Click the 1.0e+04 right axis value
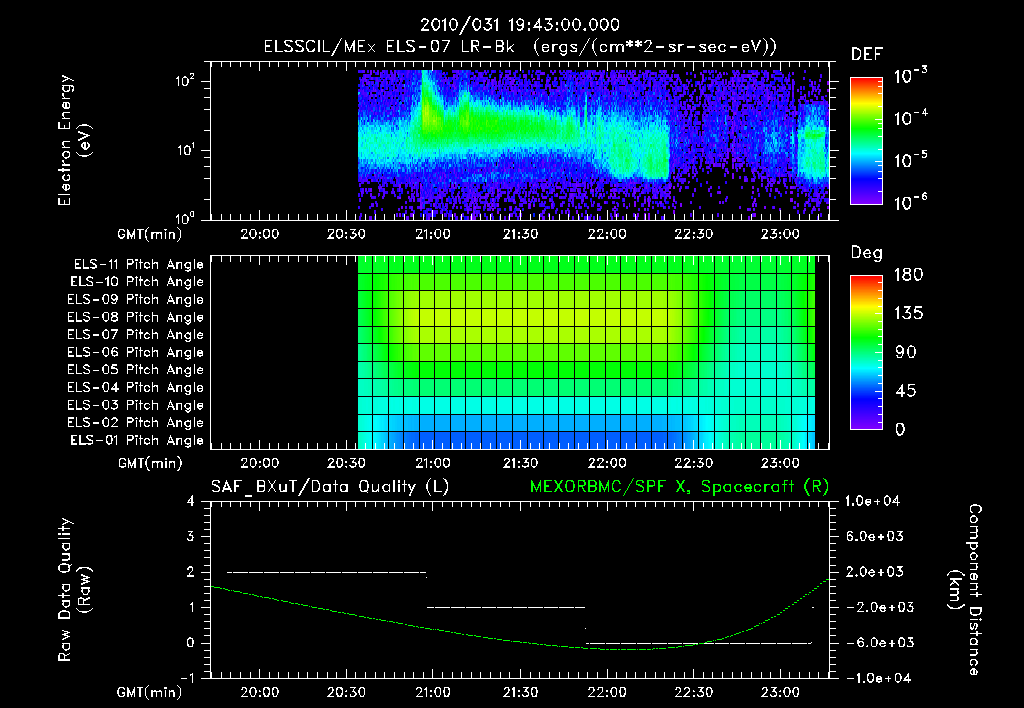 (872, 501)
